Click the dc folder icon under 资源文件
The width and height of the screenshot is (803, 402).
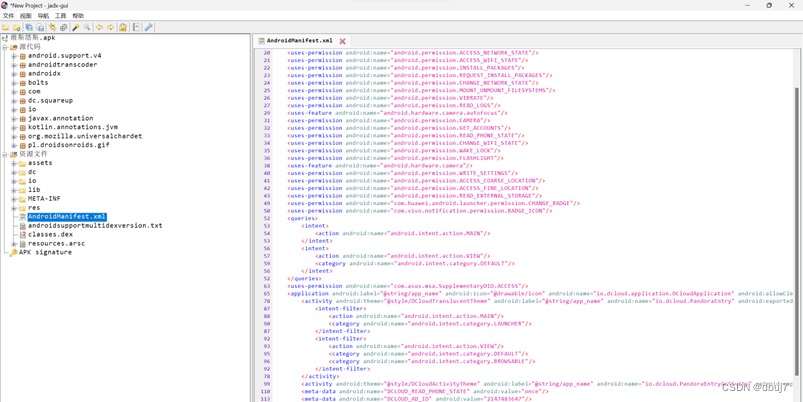[23, 172]
